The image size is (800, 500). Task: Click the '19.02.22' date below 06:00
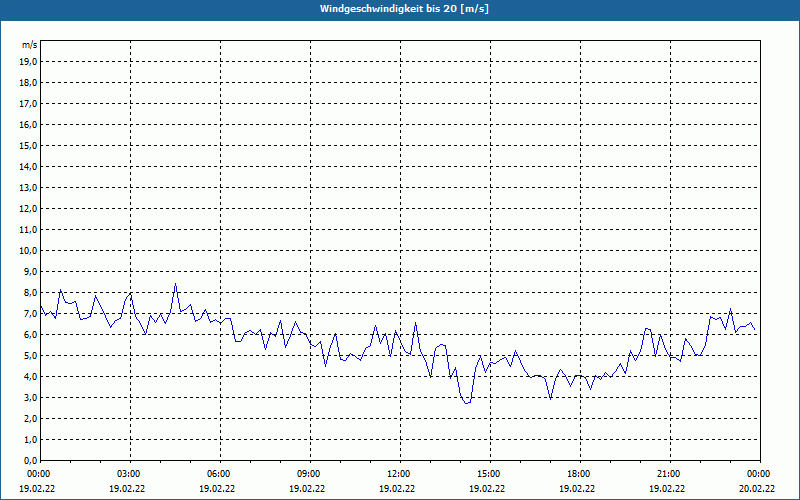click(217, 488)
